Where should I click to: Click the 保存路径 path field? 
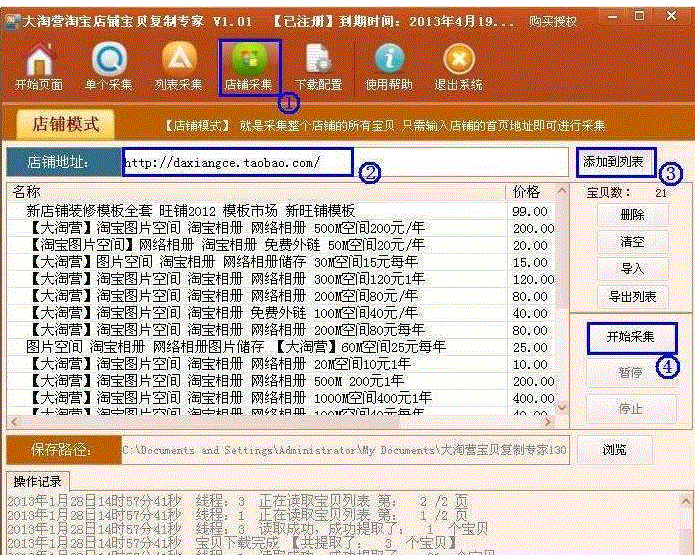pyautogui.click(x=345, y=450)
